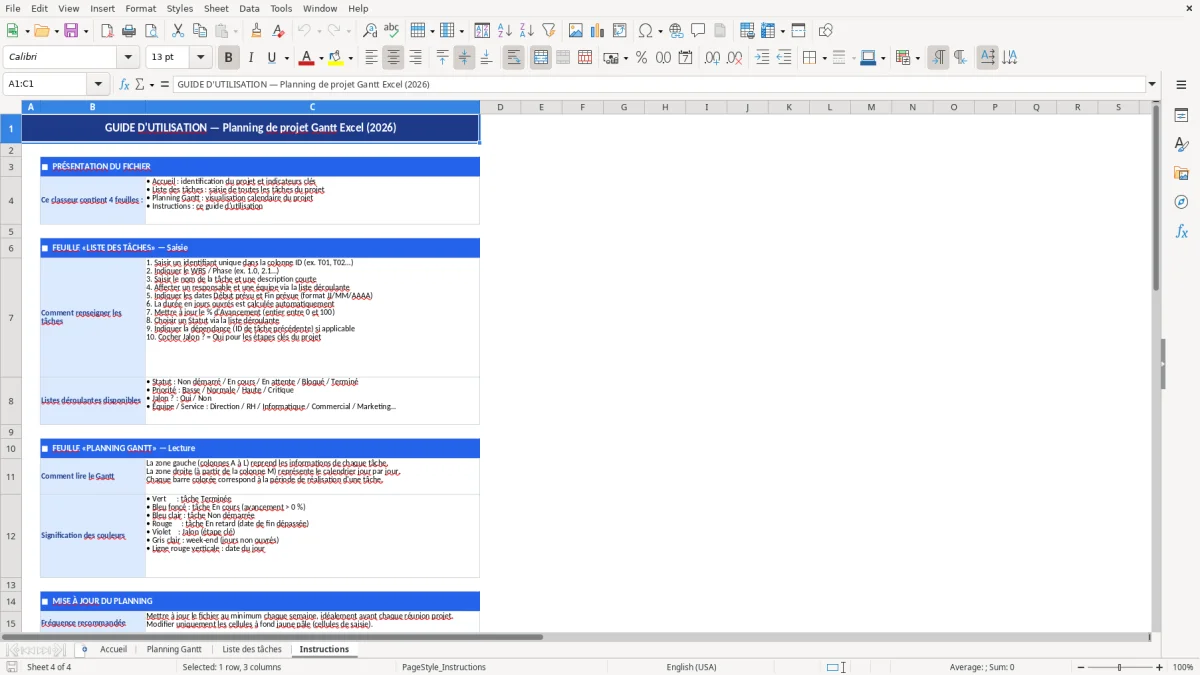
Task: Click English (USA) language in status bar
Action: pos(691,667)
